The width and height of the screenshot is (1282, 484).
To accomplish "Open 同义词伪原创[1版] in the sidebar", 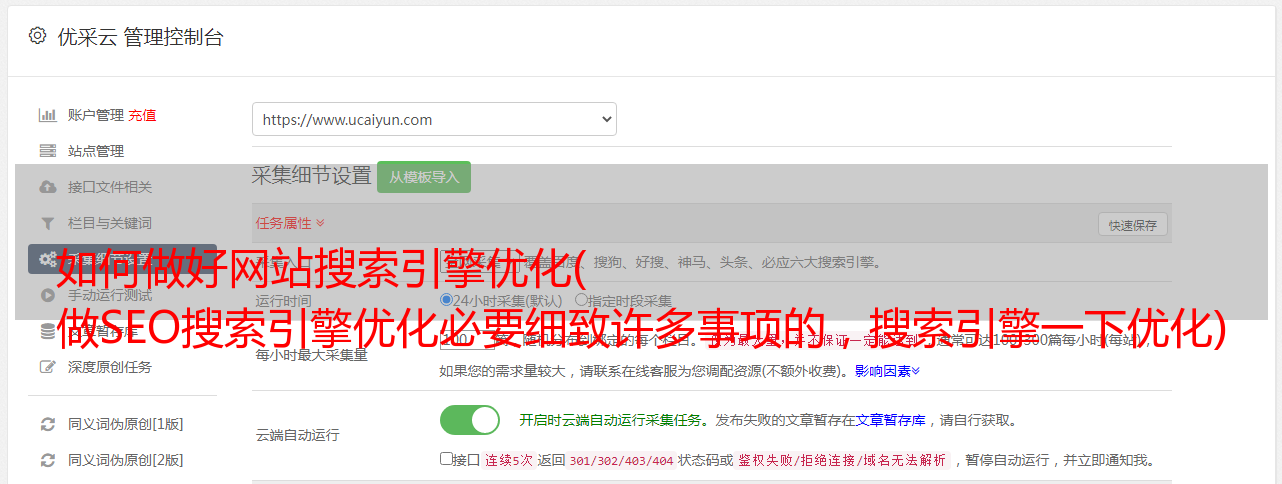I will (125, 424).
